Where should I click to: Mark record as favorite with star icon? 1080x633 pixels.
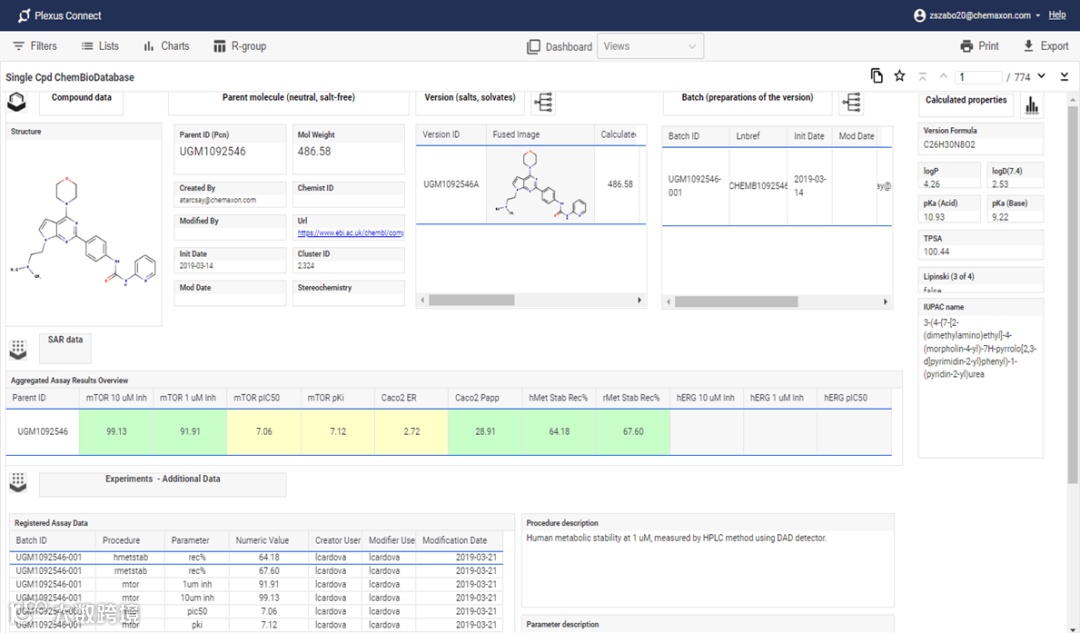(899, 76)
